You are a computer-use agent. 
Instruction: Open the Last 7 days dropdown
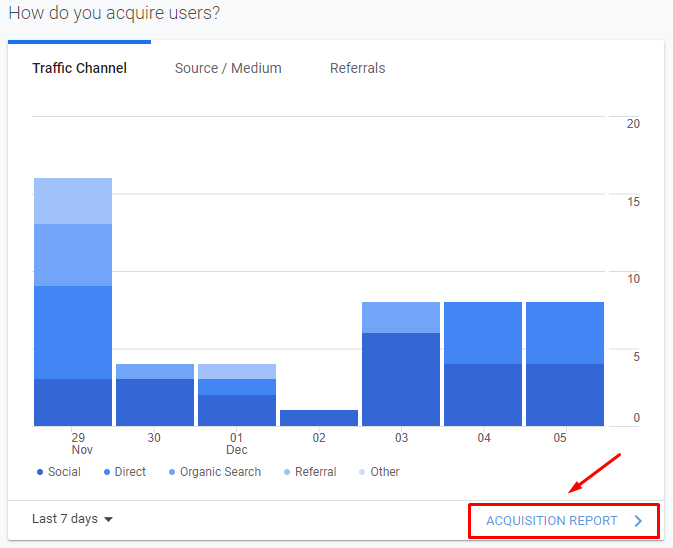pyautogui.click(x=72, y=519)
